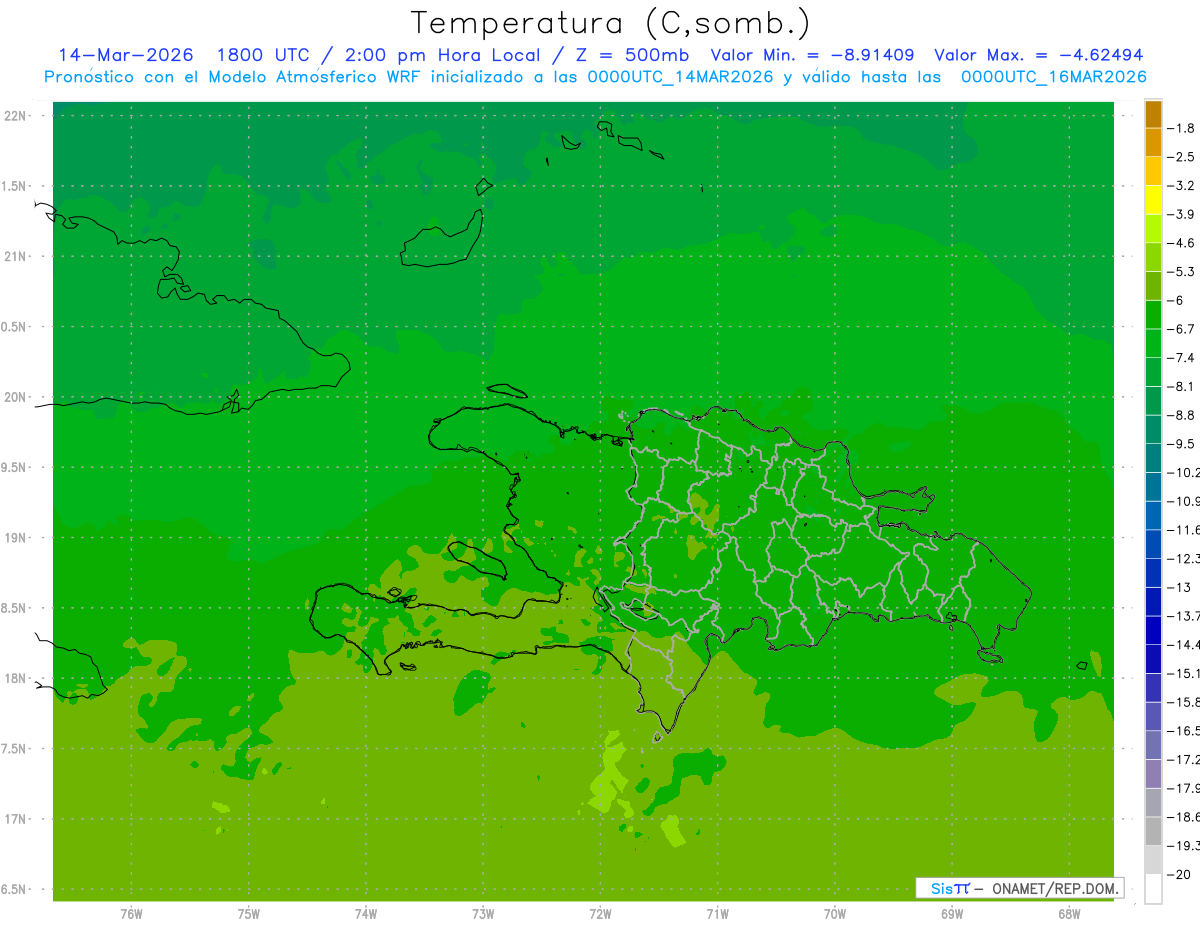Click the '18N' latitude label
This screenshot has width=1200, height=927.
(17, 678)
